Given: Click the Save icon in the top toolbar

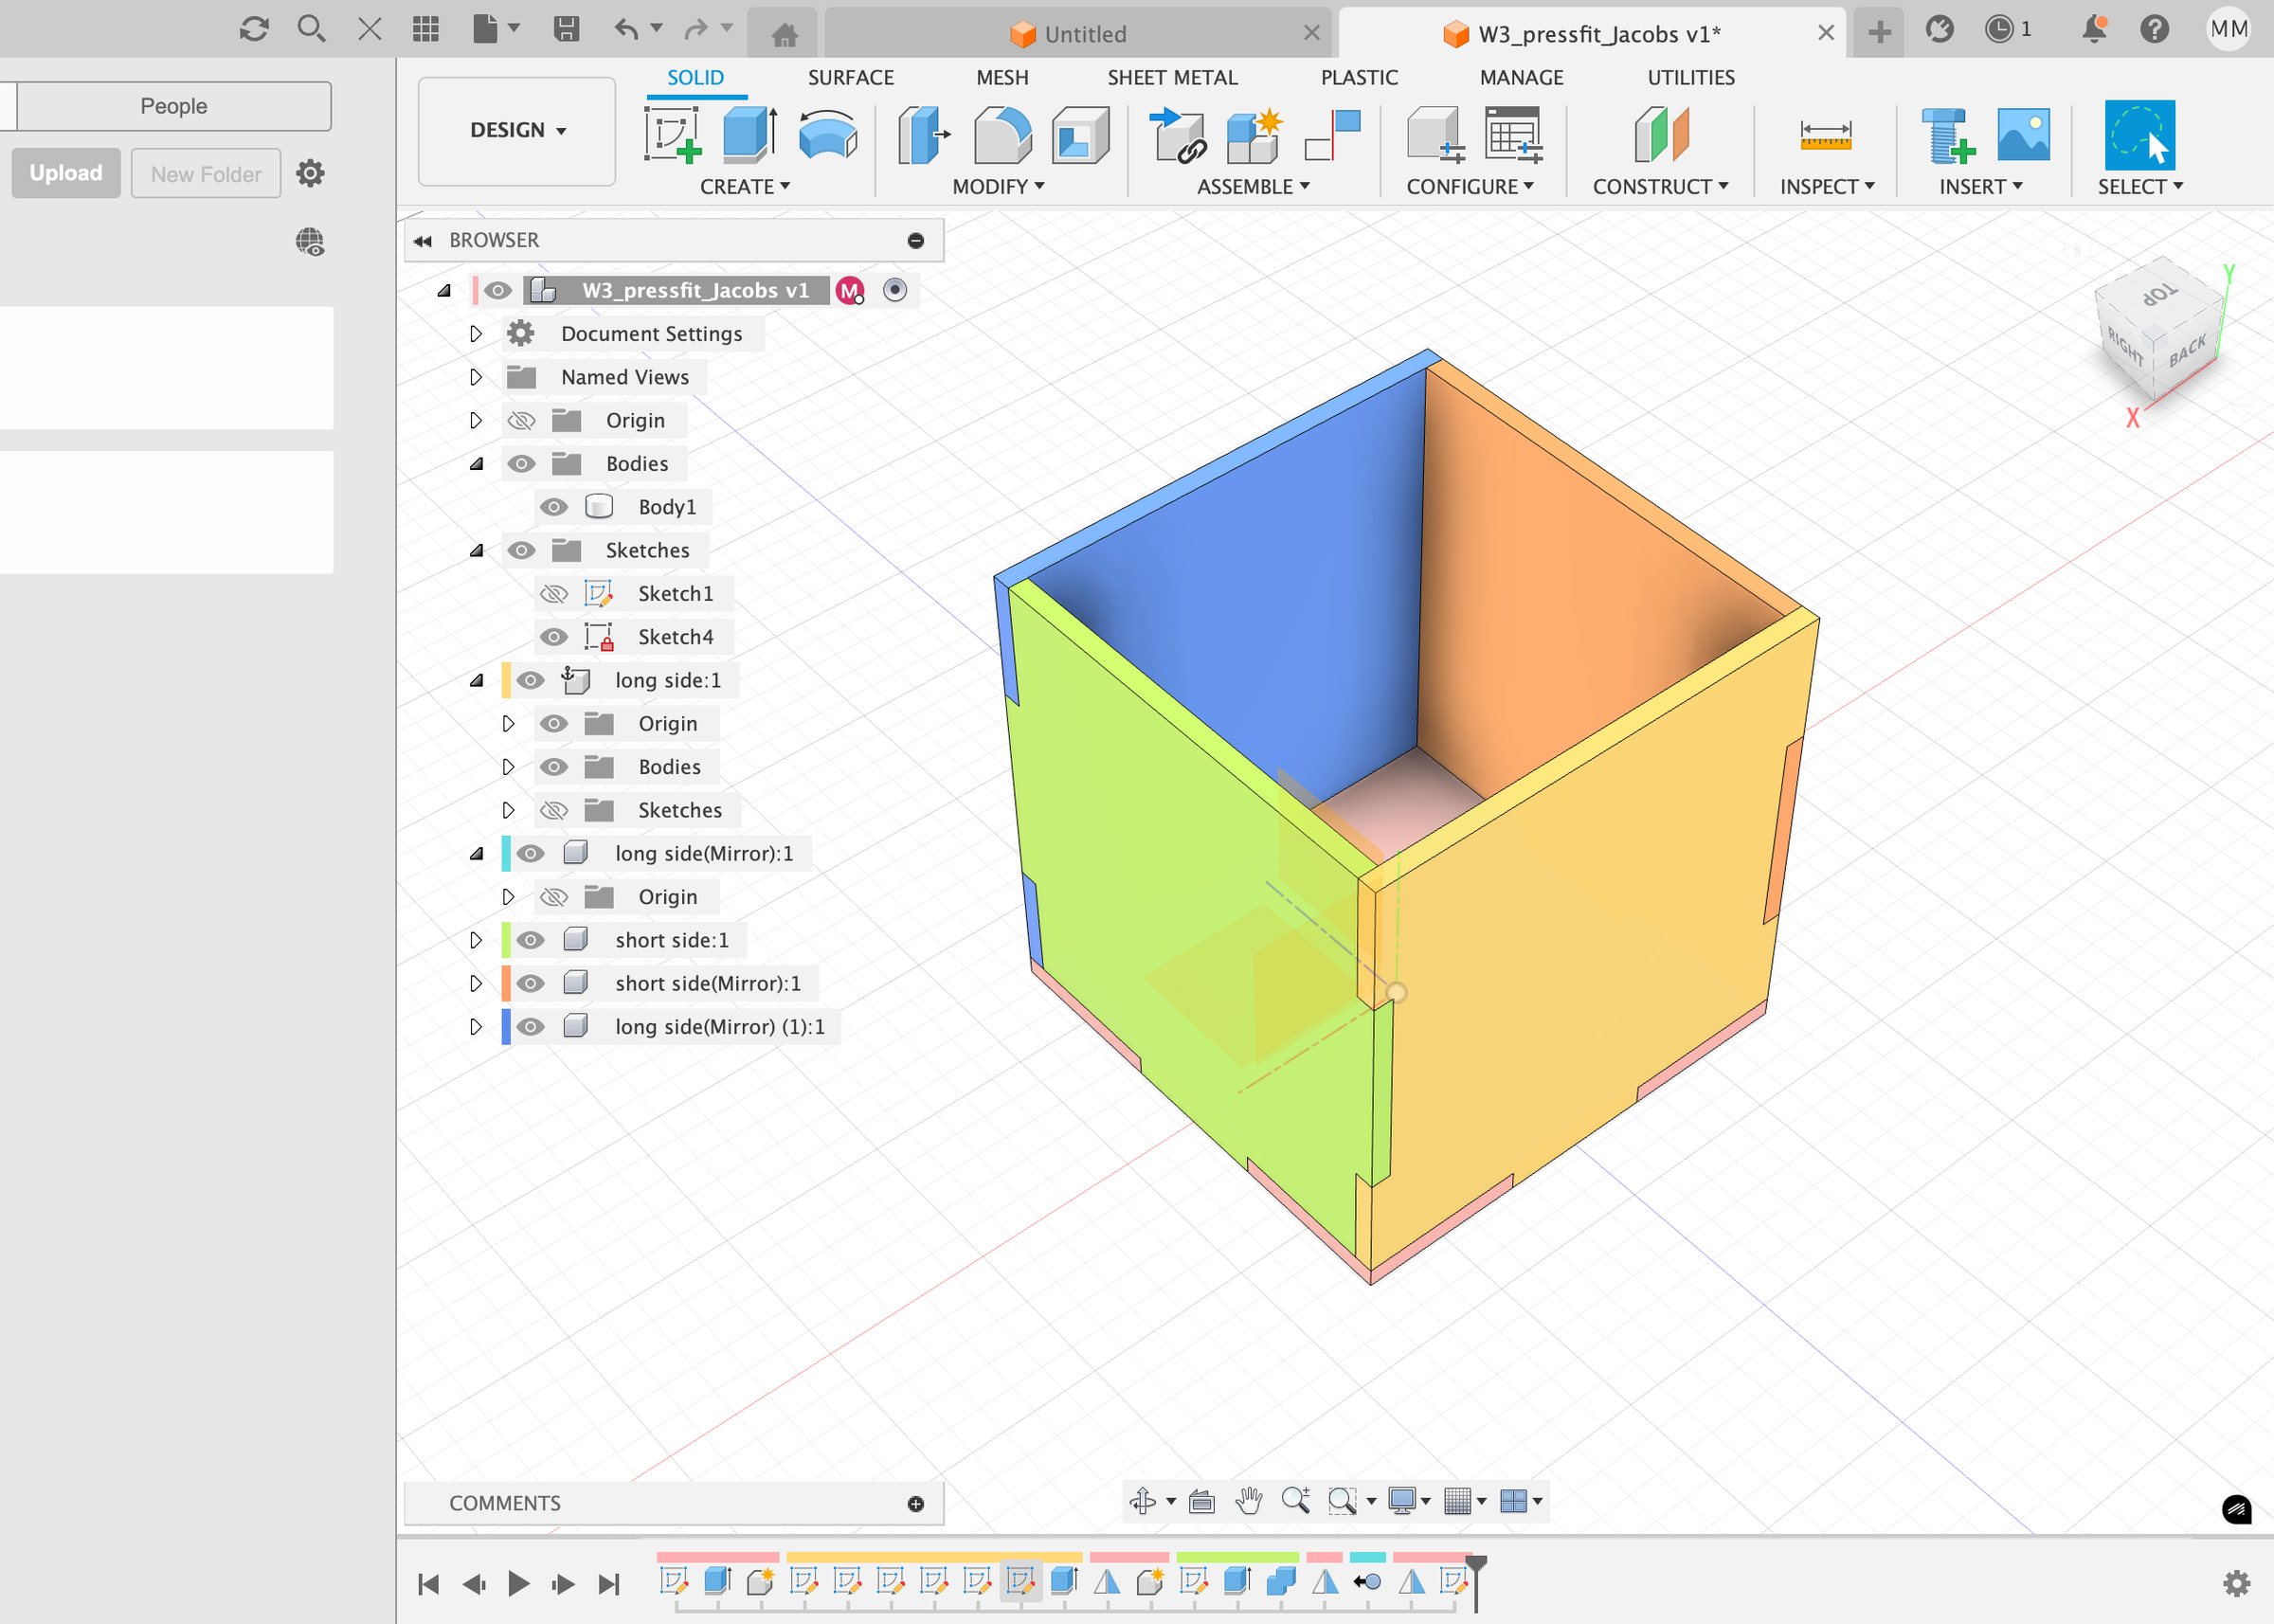Looking at the screenshot, I should coord(567,29).
